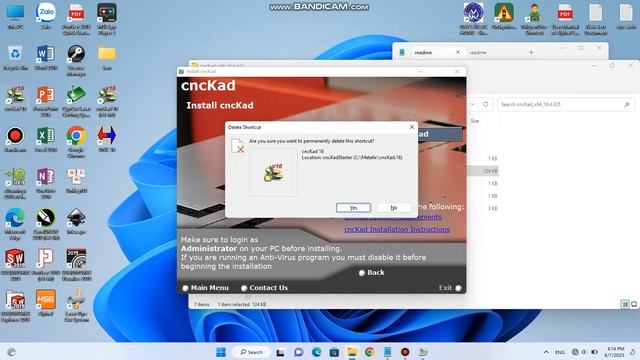Click '1 item selected 124 KB' status text

pos(242,304)
